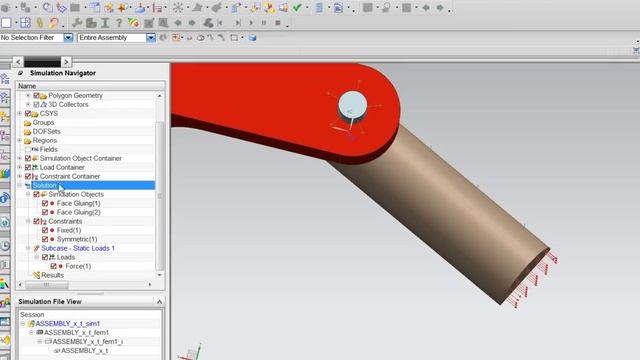This screenshot has height=360, width=640.
Task: Click the tan cylinder in the viewport
Action: pyautogui.click(x=441, y=212)
